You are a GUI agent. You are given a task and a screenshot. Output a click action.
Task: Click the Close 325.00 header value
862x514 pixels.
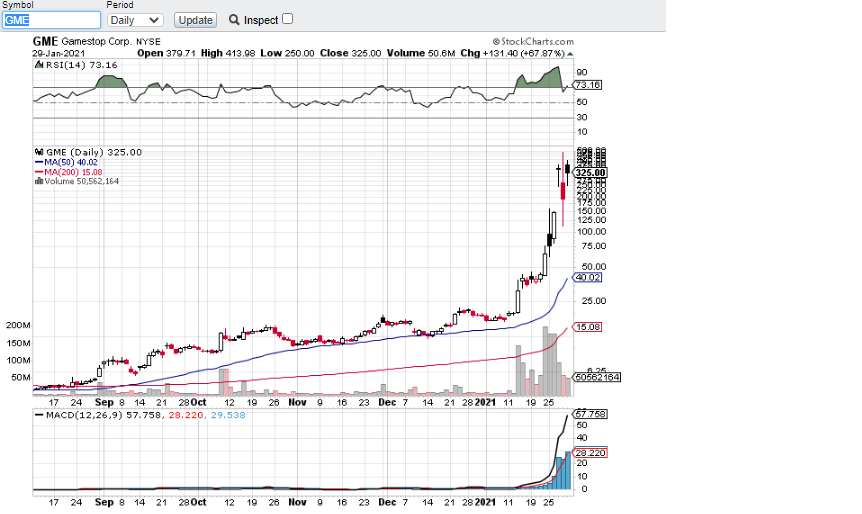coord(350,53)
